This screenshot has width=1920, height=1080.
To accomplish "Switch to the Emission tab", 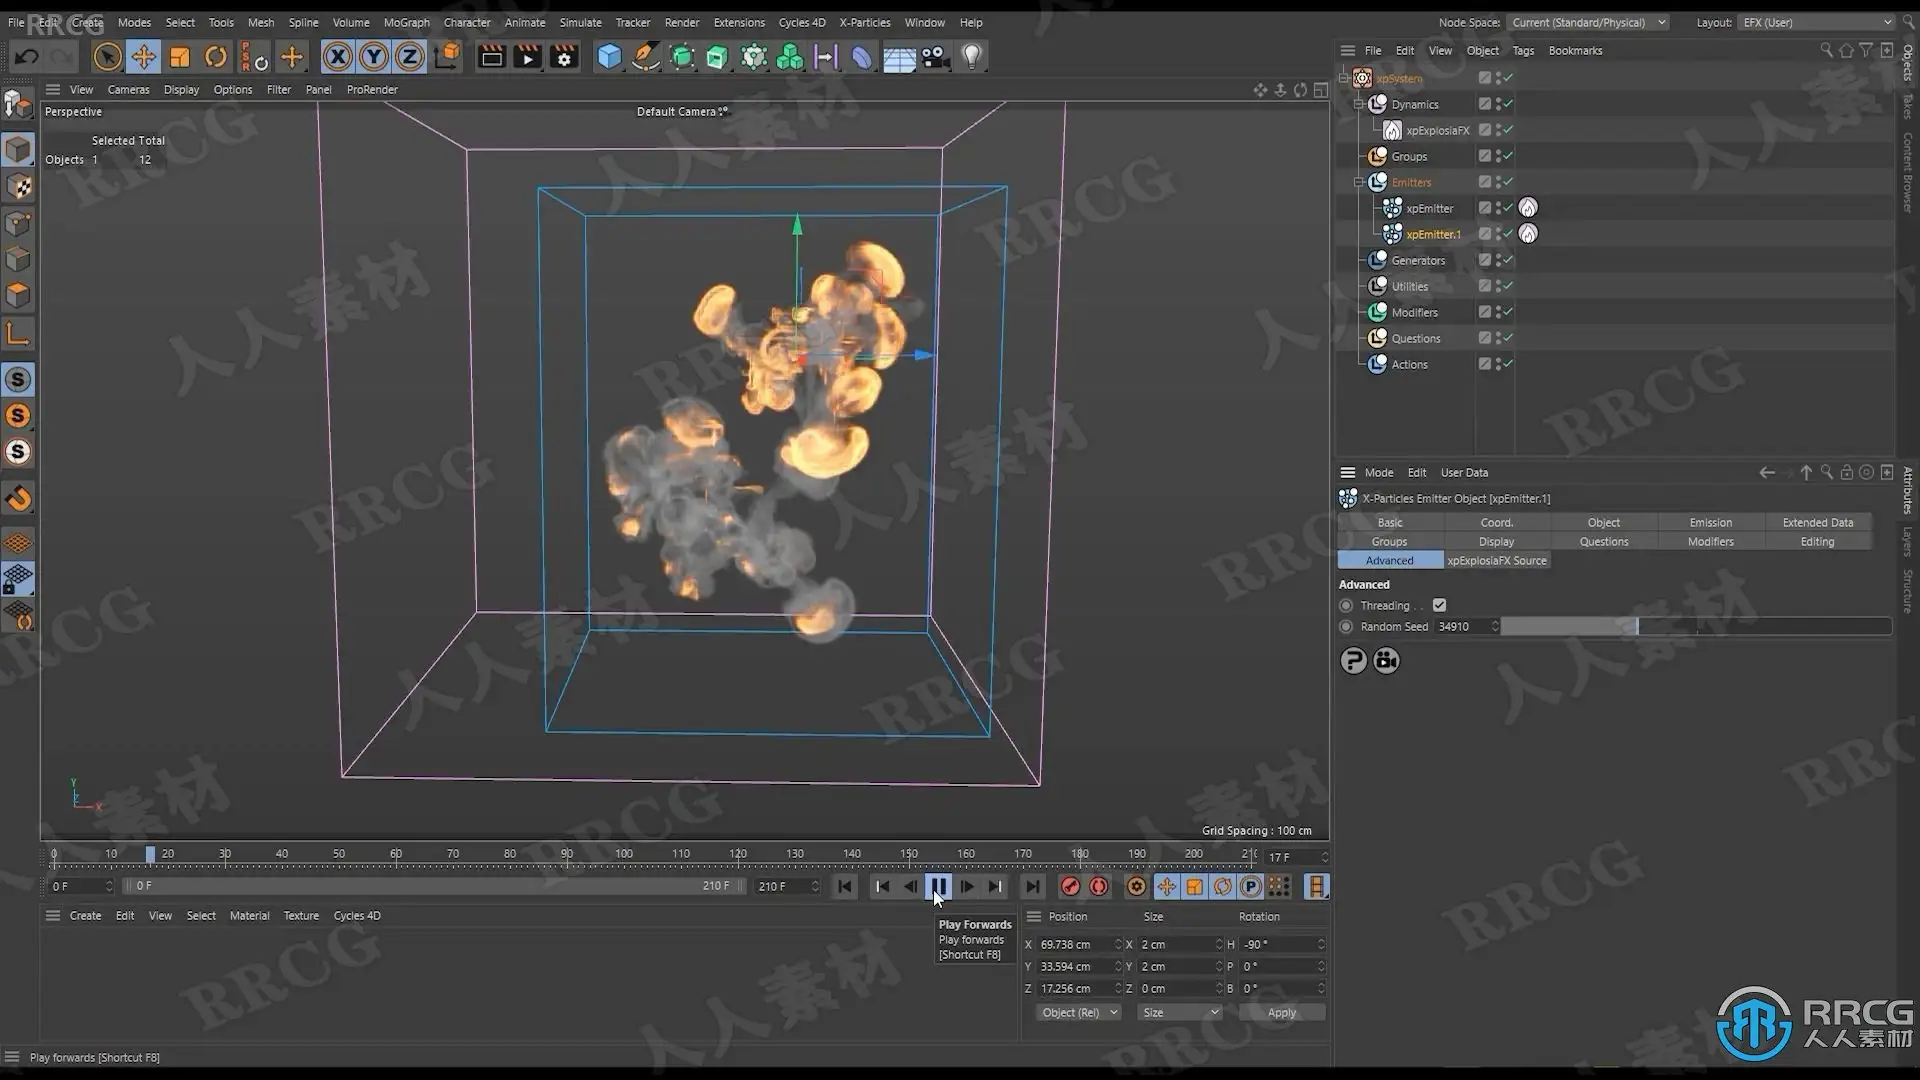I will [x=1710, y=522].
